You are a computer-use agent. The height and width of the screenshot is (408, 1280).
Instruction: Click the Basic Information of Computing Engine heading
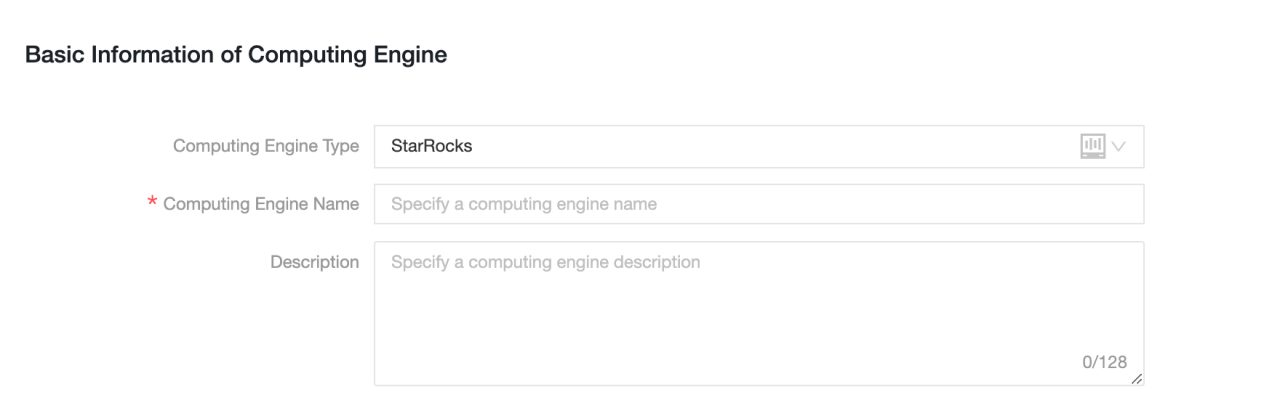click(x=236, y=56)
